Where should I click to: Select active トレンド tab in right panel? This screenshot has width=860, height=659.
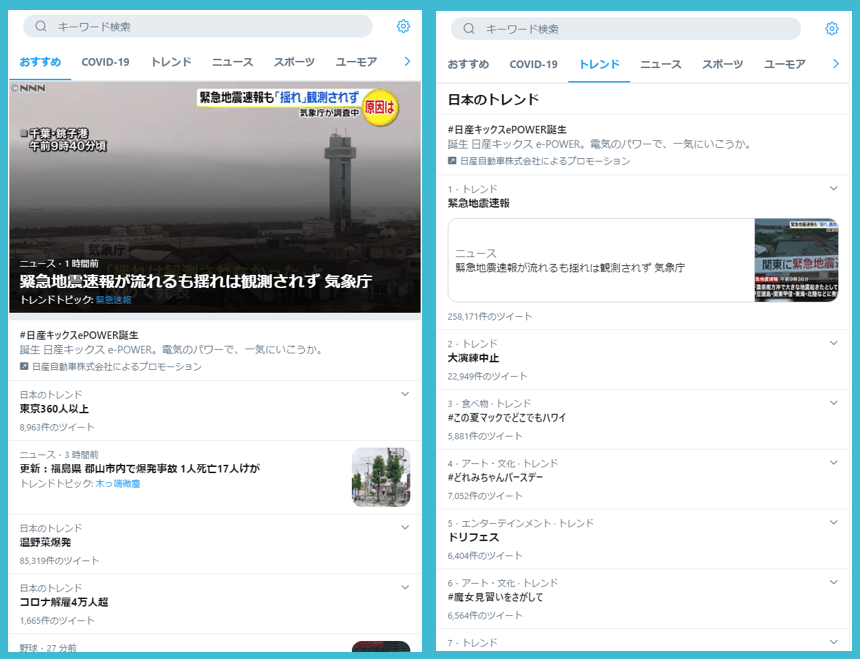click(x=599, y=64)
